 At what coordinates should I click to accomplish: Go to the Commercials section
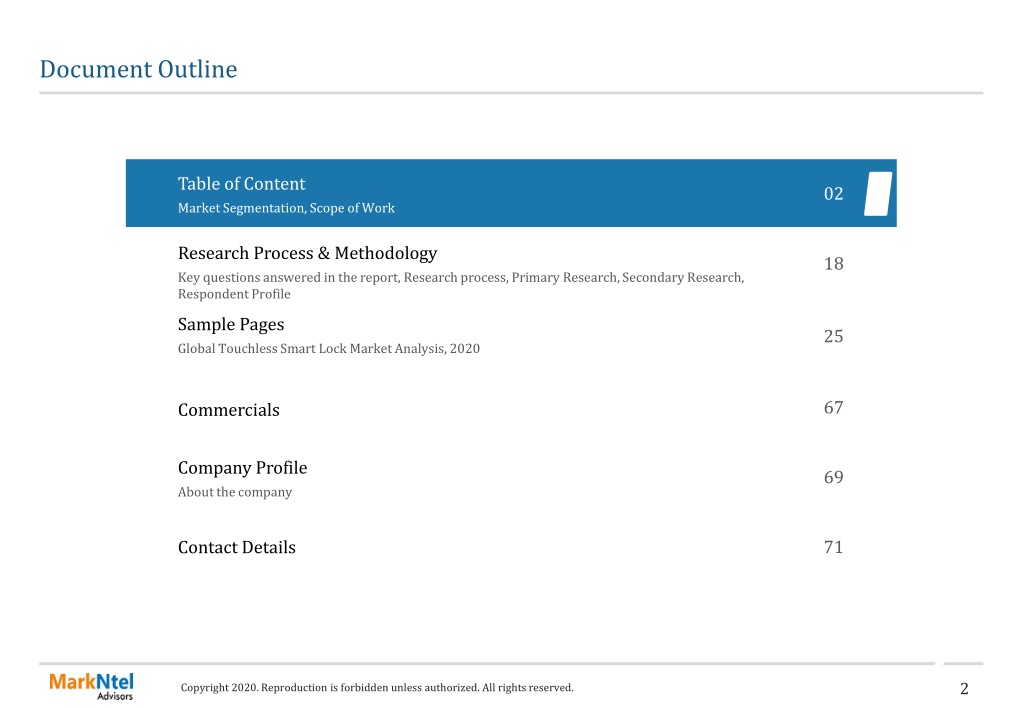click(228, 410)
